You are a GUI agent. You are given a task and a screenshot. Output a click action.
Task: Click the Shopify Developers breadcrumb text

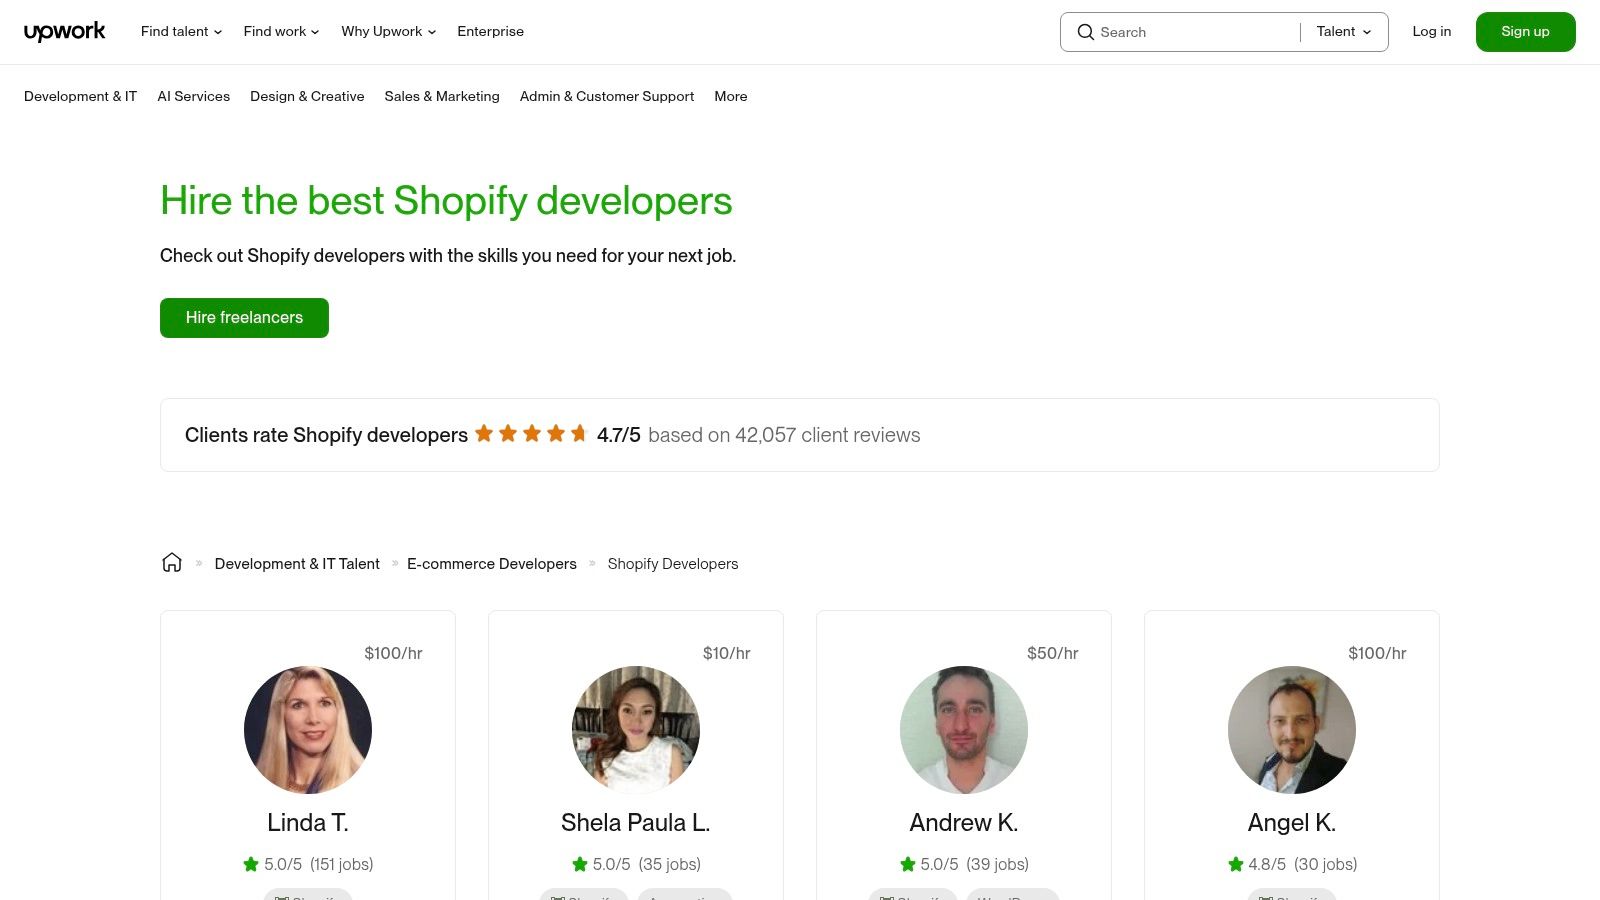click(673, 564)
